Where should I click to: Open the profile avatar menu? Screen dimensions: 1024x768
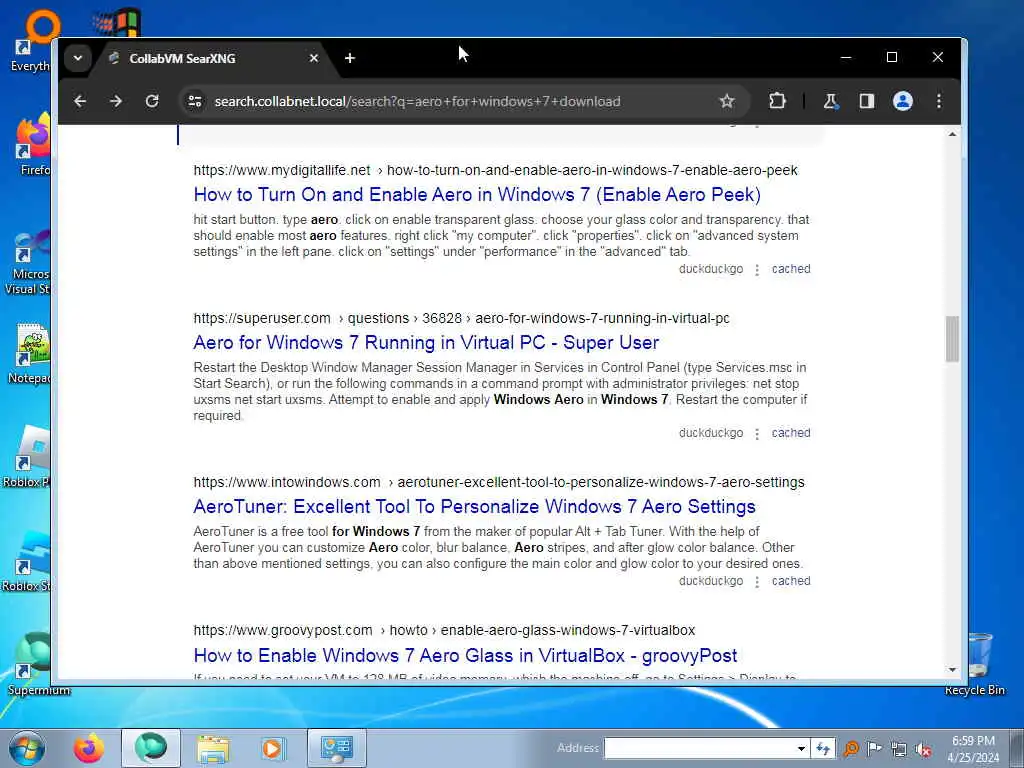coord(903,101)
